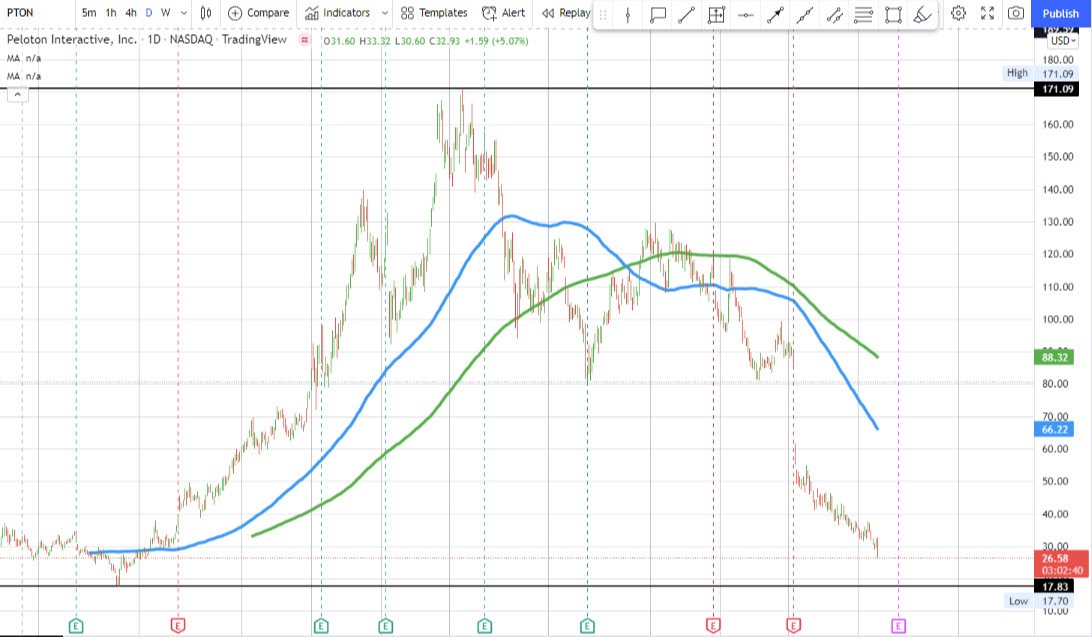The image size is (1092, 637).
Task: Select the eraser tool
Action: click(922, 14)
